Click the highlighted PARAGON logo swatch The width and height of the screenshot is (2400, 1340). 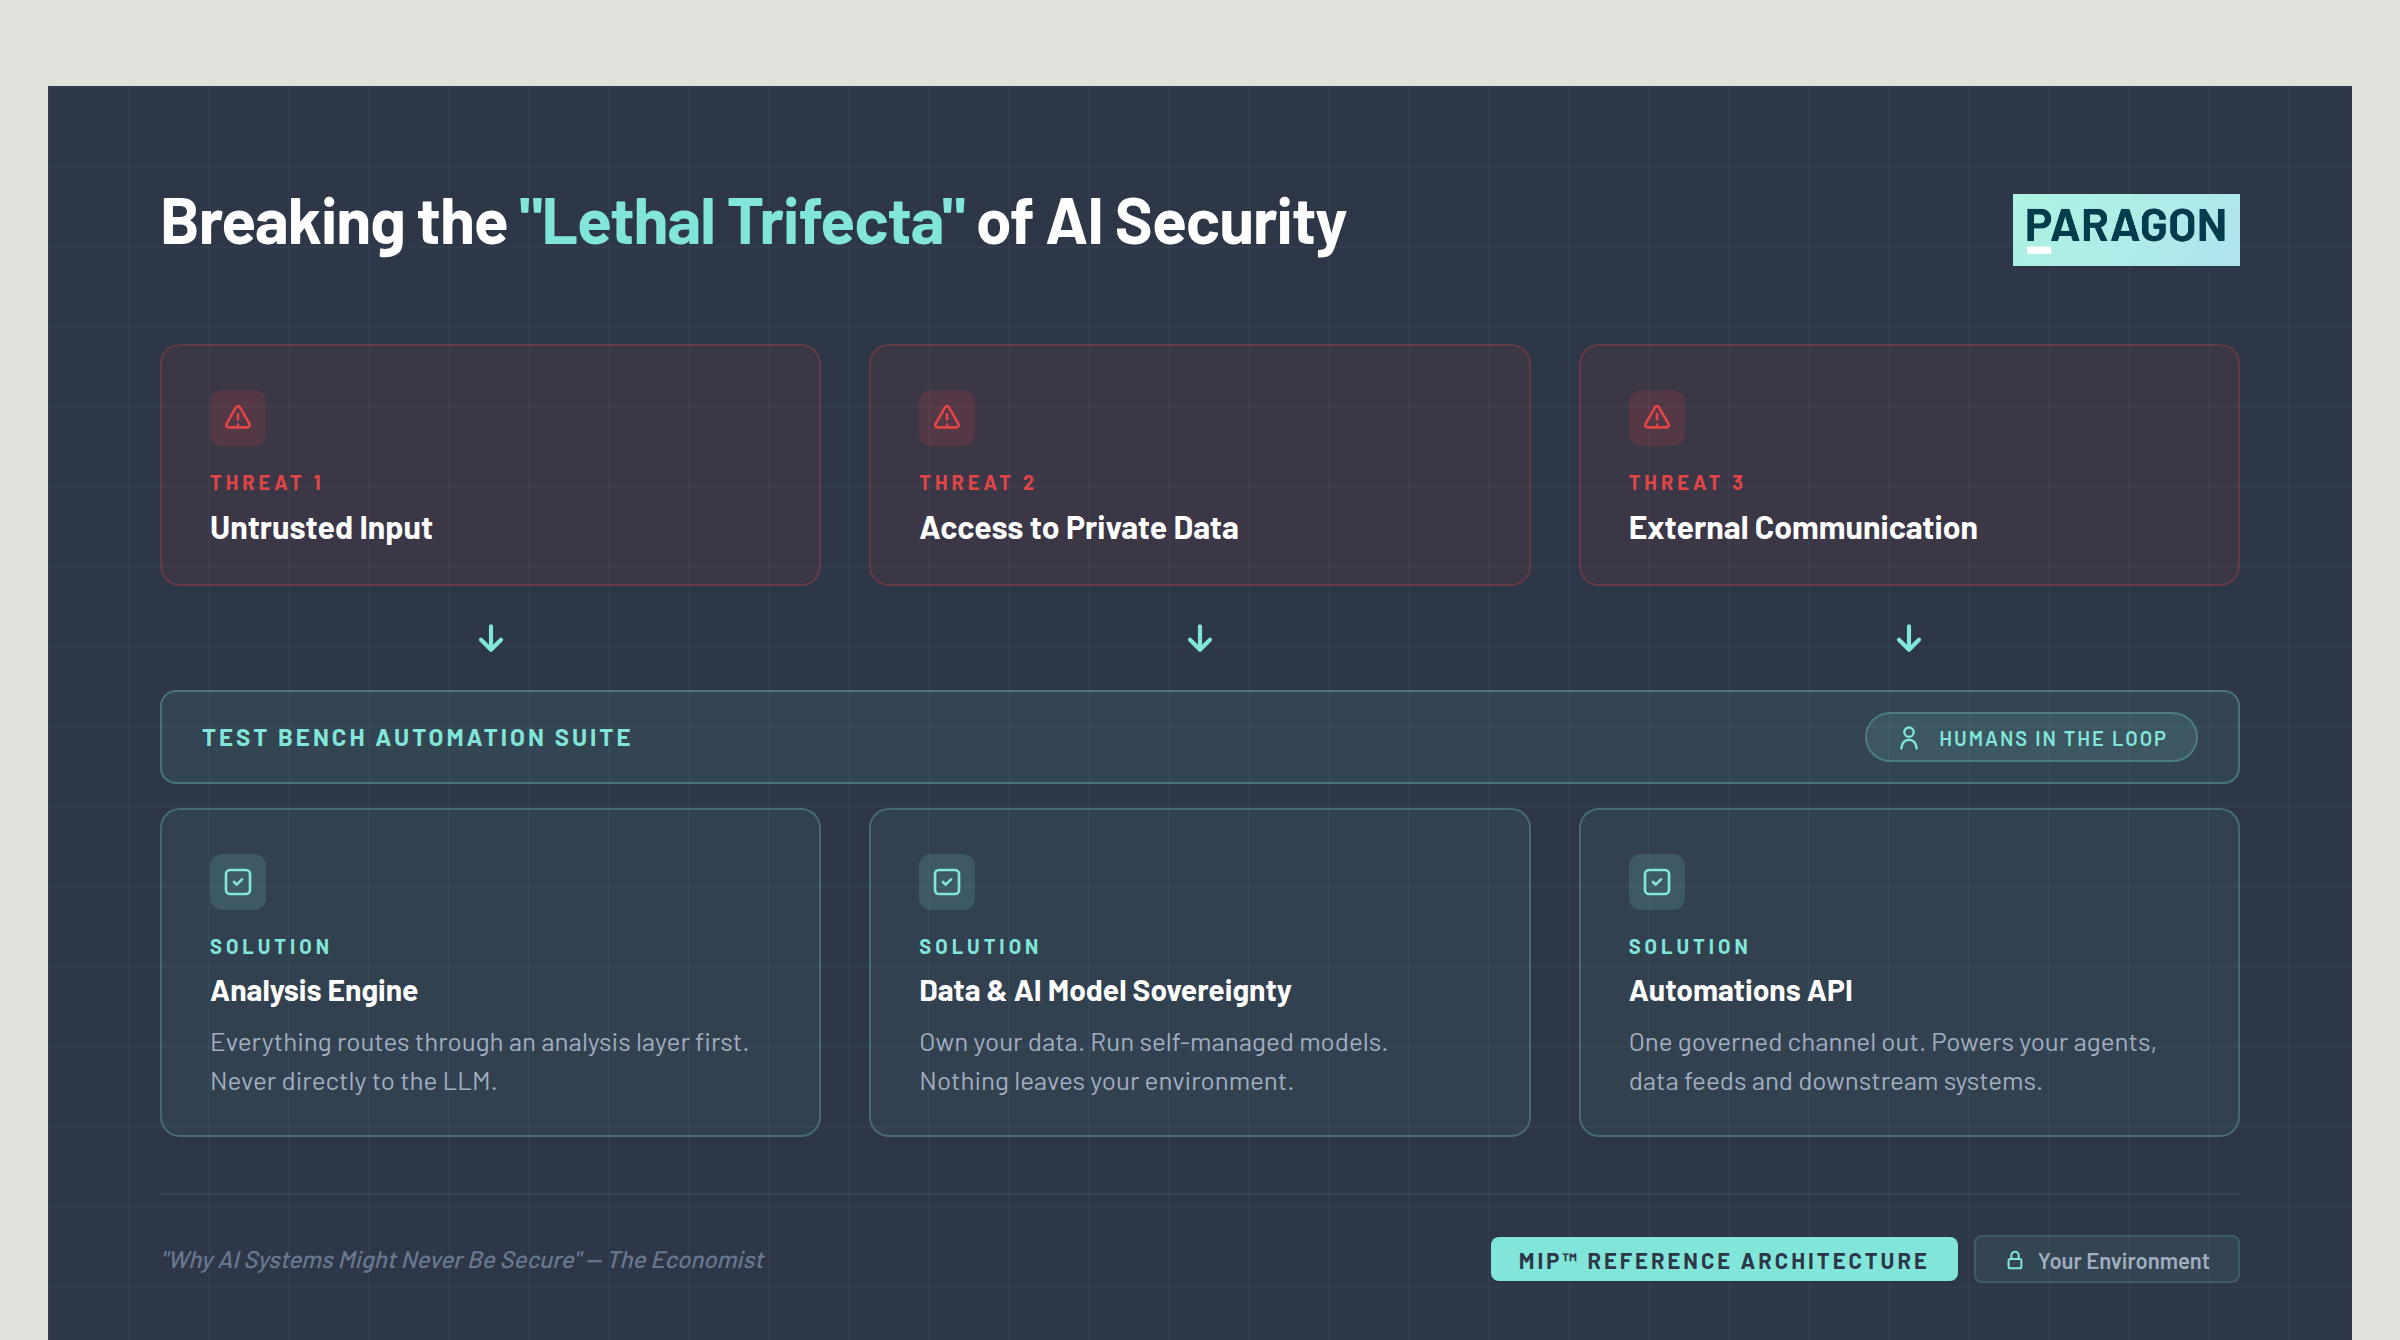coord(2126,228)
